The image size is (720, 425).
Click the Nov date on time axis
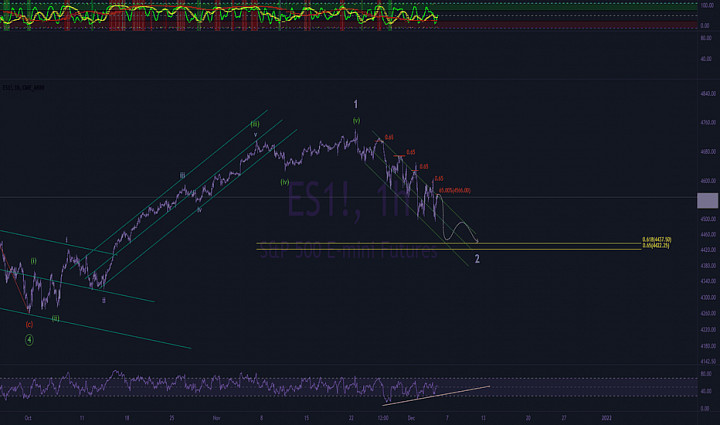216,418
